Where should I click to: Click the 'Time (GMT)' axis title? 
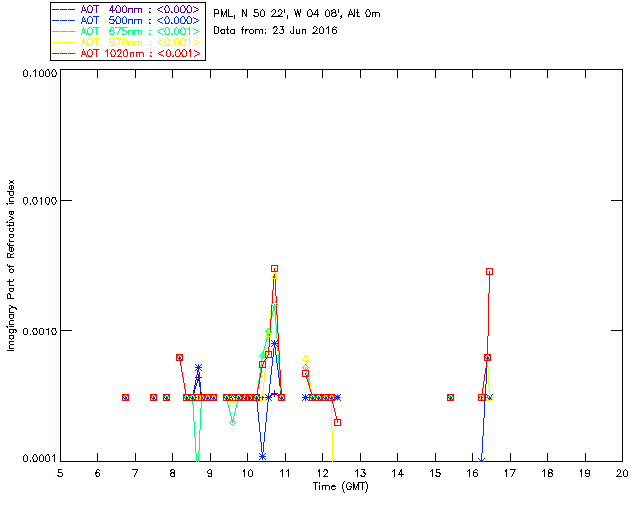(x=340, y=487)
